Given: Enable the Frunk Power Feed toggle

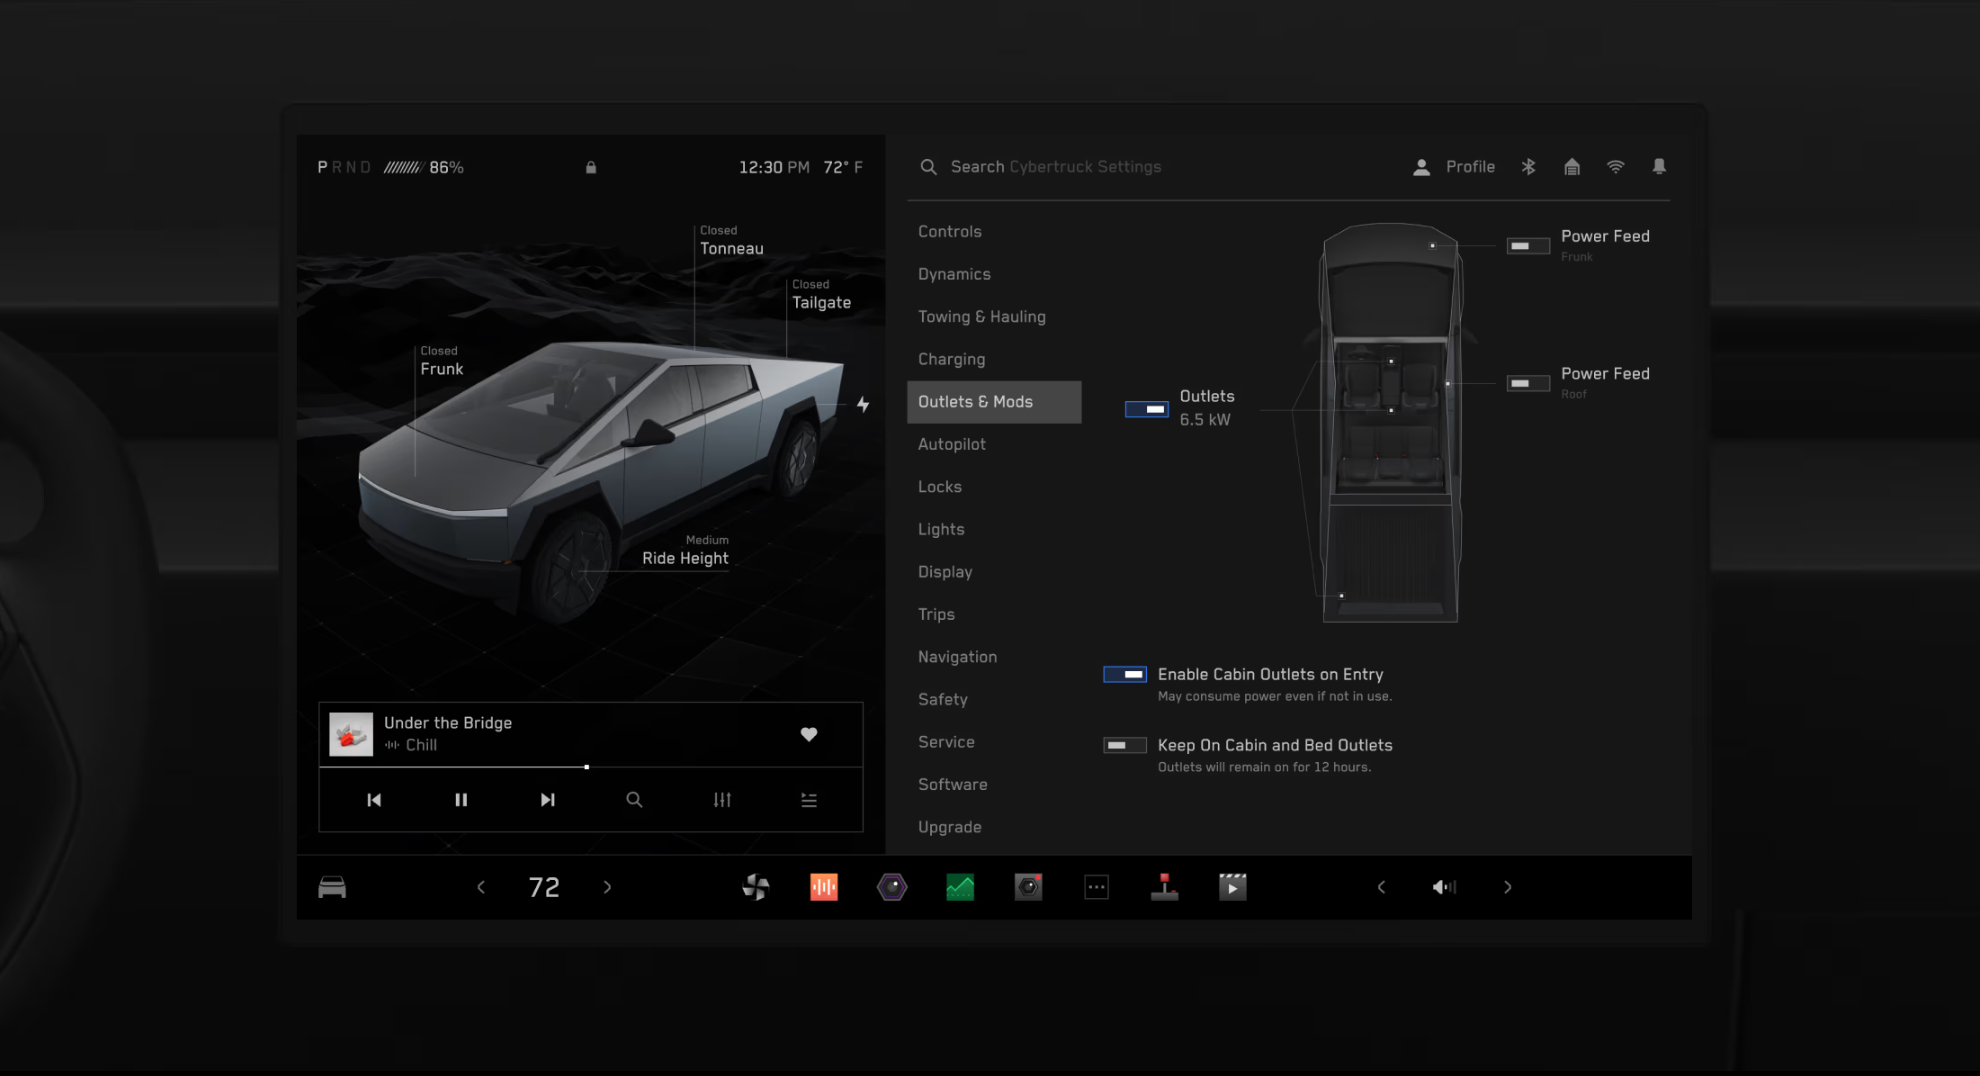Looking at the screenshot, I should (x=1528, y=246).
